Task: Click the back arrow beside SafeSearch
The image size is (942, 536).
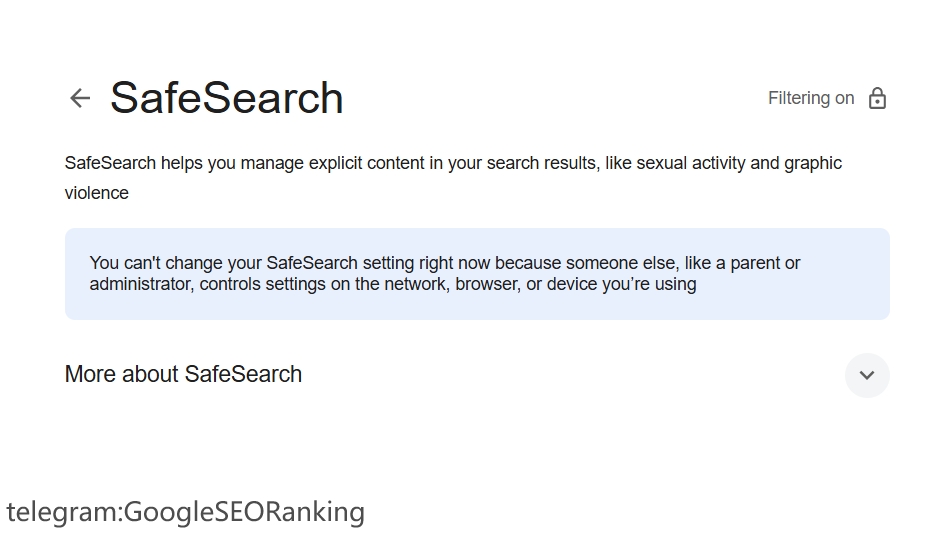Action: 80,98
